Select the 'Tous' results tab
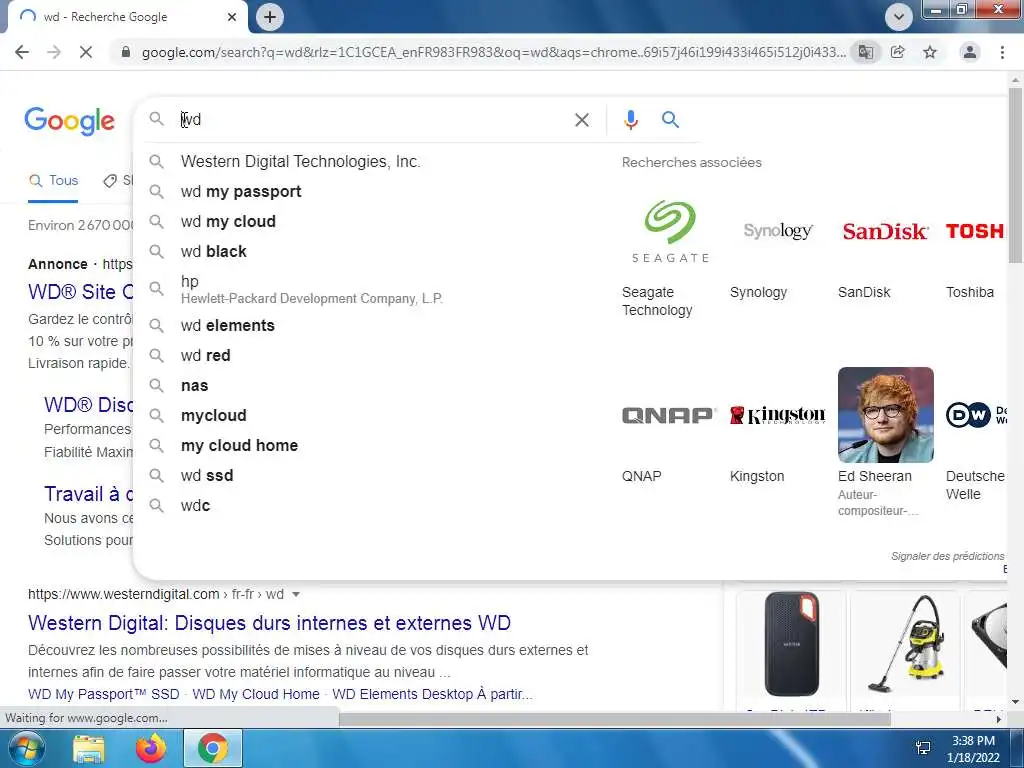The width and height of the screenshot is (1024, 768). tap(54, 181)
